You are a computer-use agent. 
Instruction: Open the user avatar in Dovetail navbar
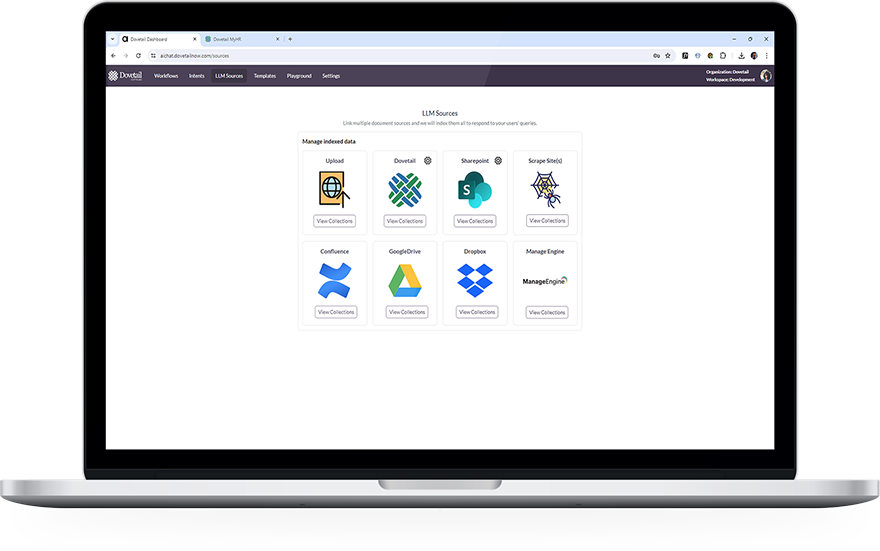coord(766,76)
